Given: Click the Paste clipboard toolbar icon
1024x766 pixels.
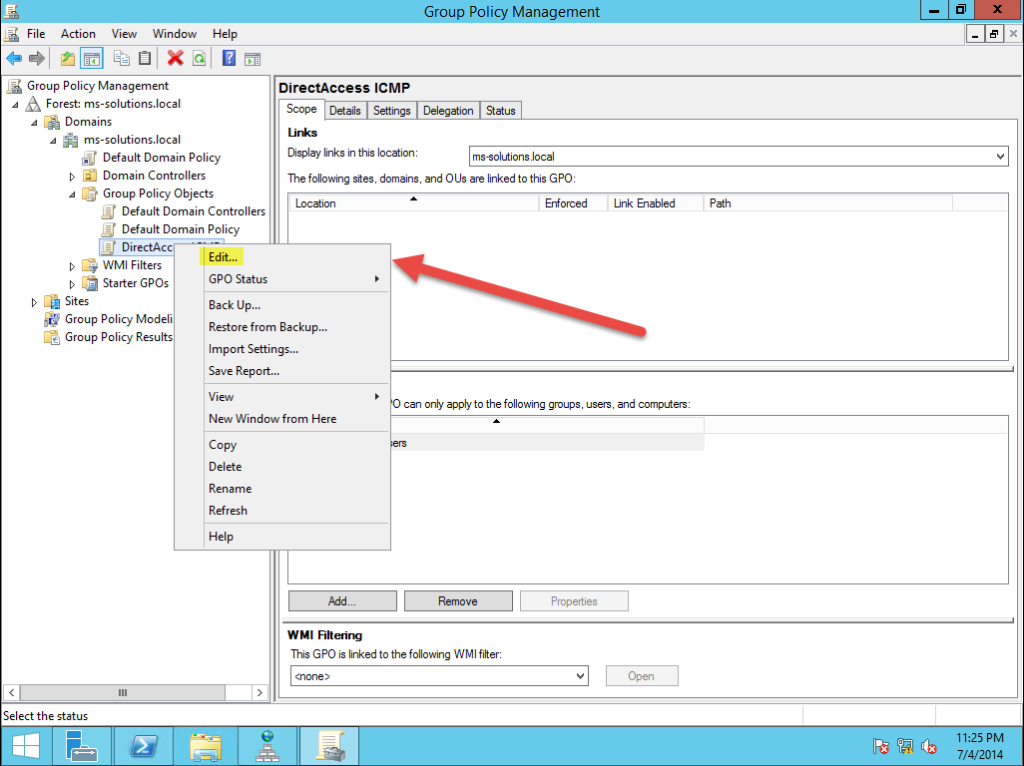Looking at the screenshot, I should coord(145,59).
